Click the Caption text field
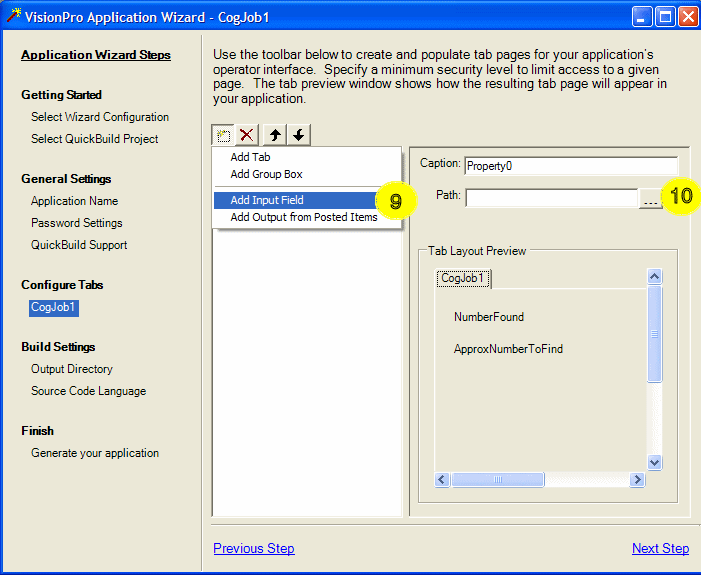Image resolution: width=701 pixels, height=575 pixels. coord(570,165)
